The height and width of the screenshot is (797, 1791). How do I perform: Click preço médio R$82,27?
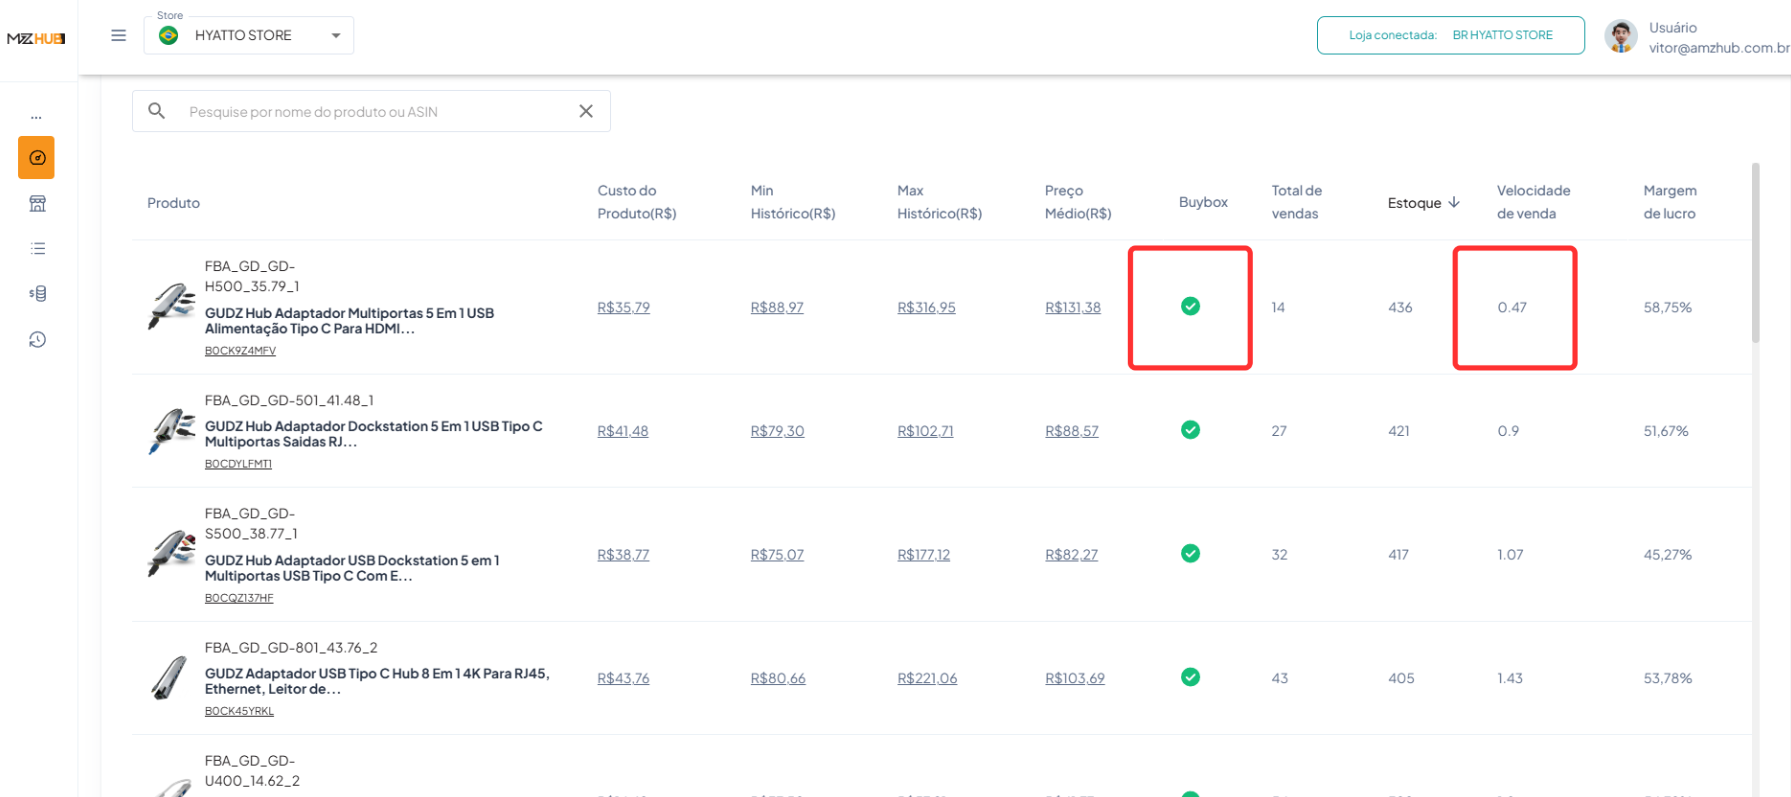1071,554
